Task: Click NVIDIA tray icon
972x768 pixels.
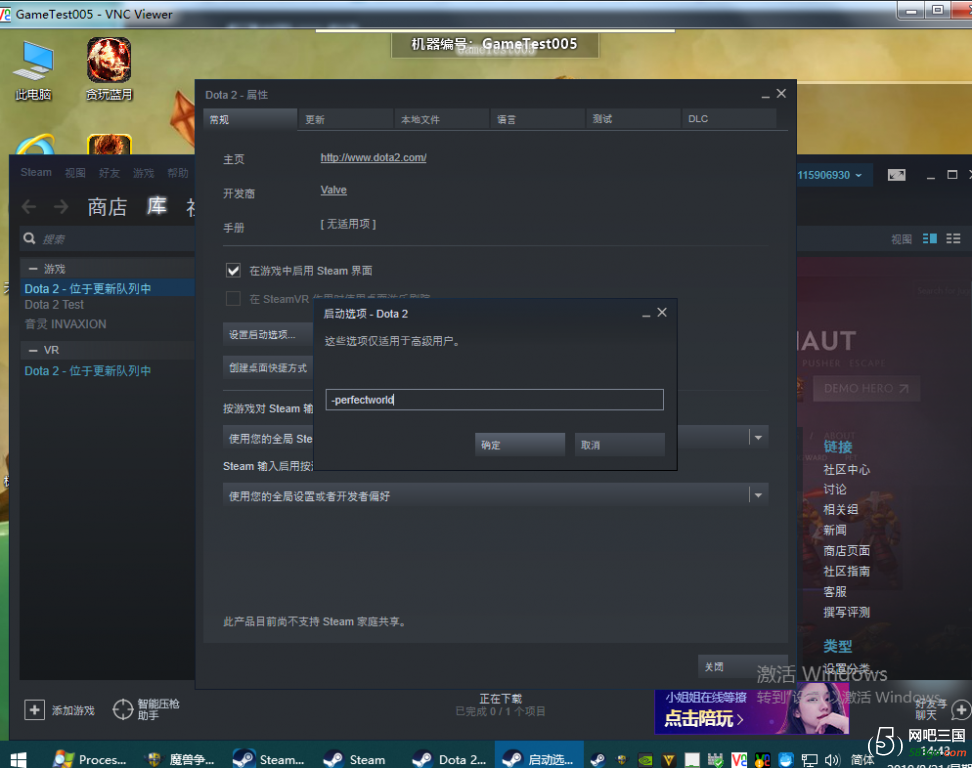Action: (x=645, y=760)
